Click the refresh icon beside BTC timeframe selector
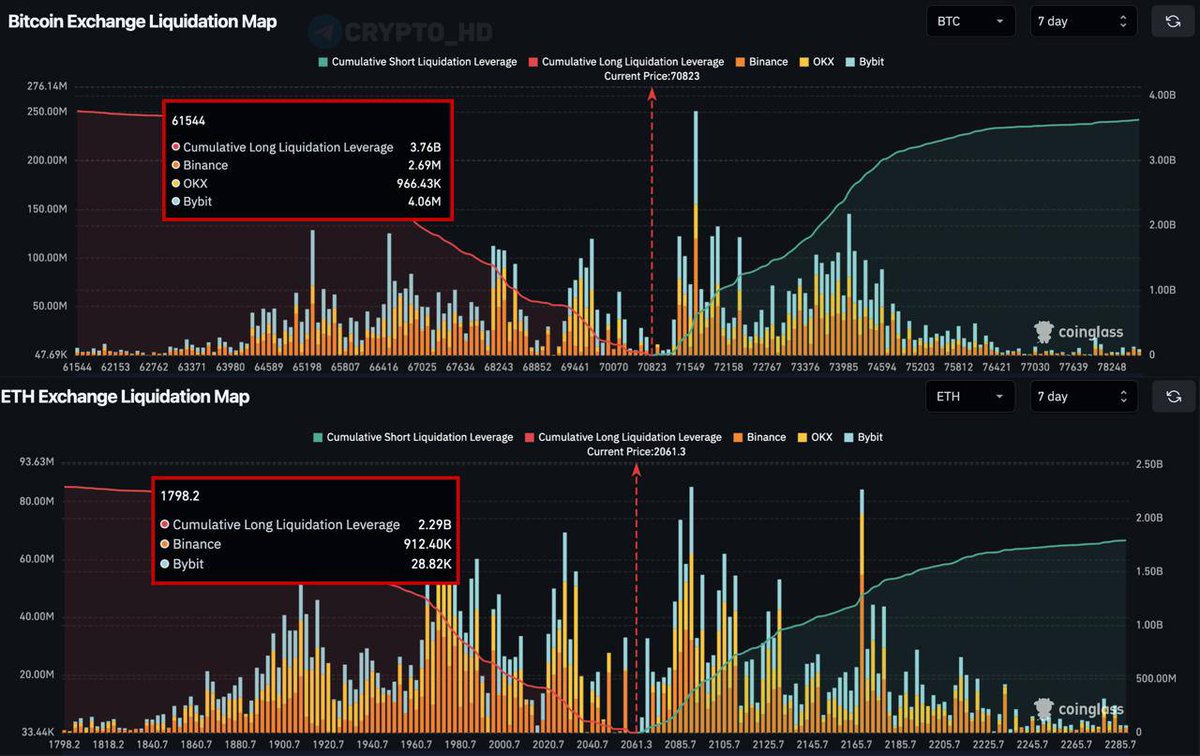This screenshot has width=1200, height=756. 1173,20
